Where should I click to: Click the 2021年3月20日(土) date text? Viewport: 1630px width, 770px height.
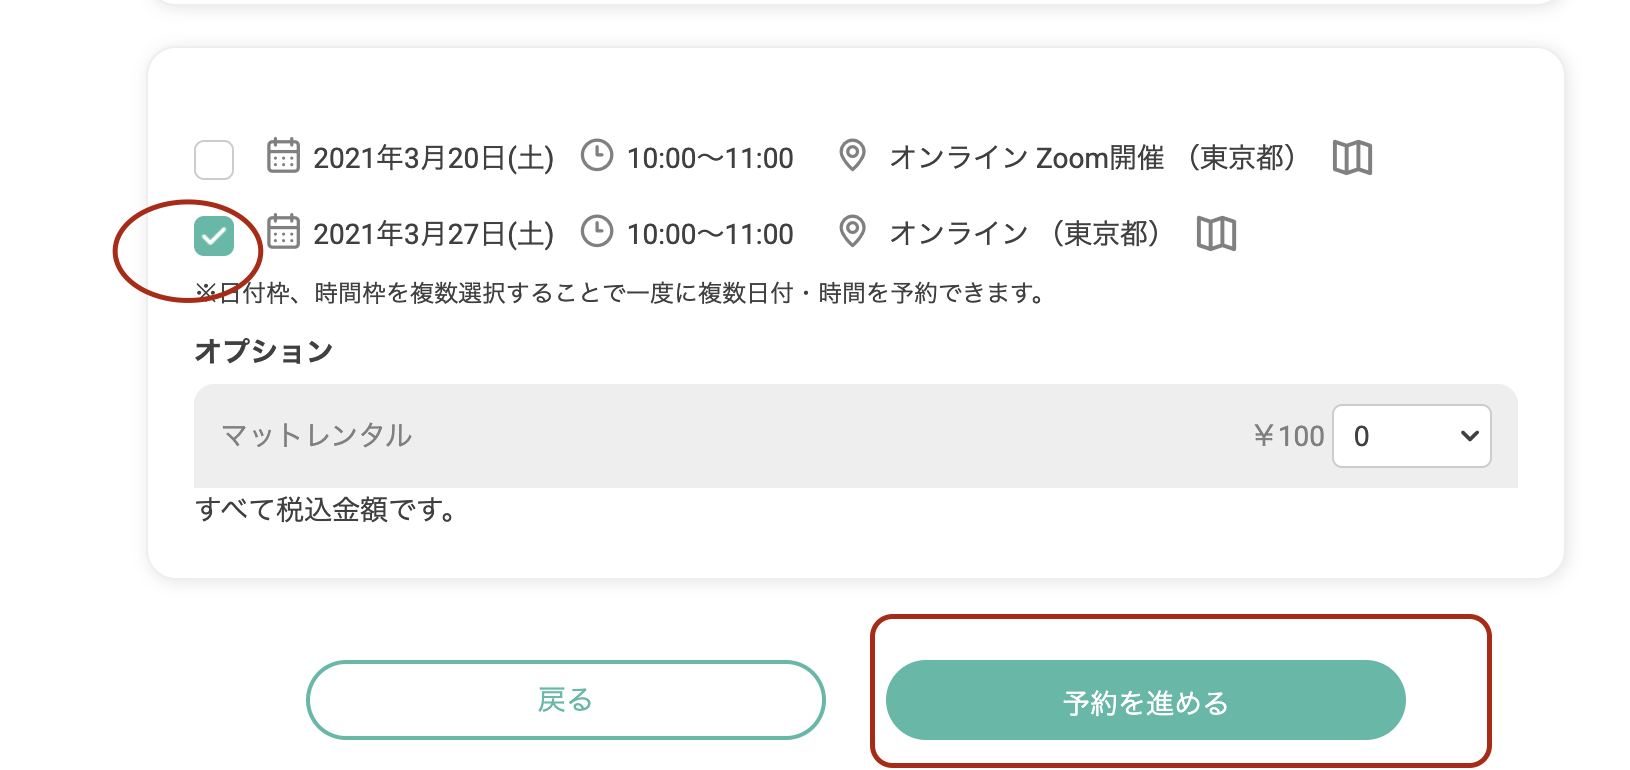pos(433,158)
